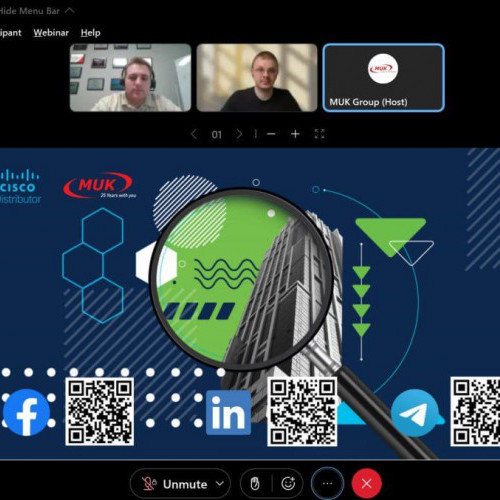Go to previous slide arrow
This screenshot has width=500, height=500.
pos(194,134)
